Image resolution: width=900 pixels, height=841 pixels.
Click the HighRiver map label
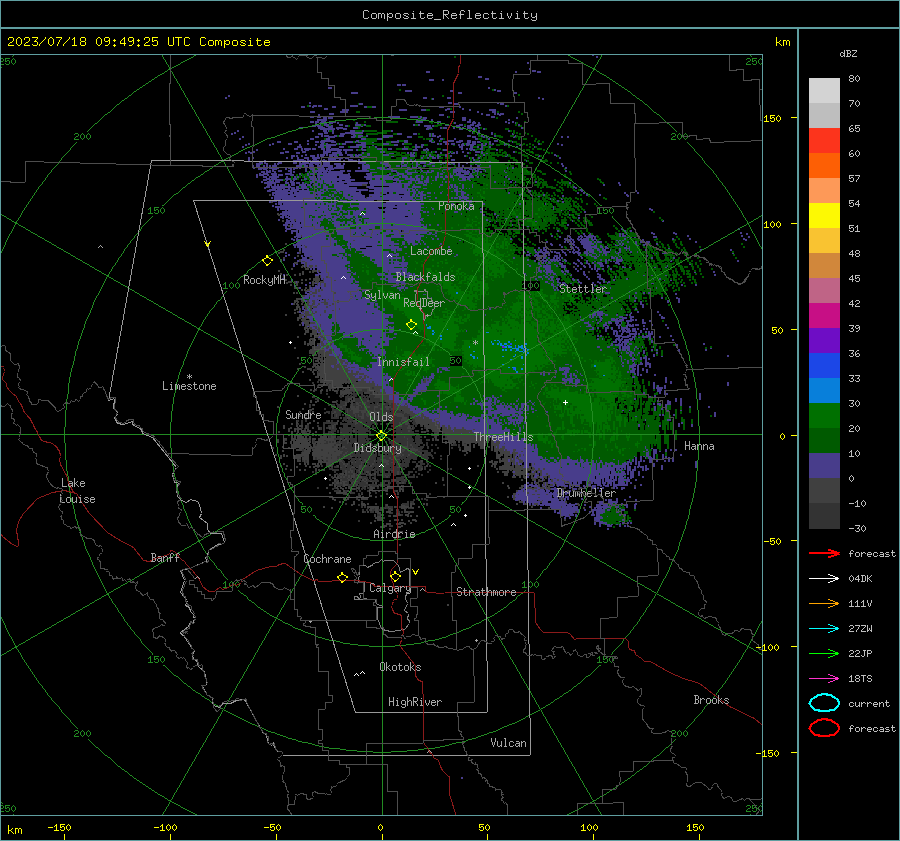[415, 702]
